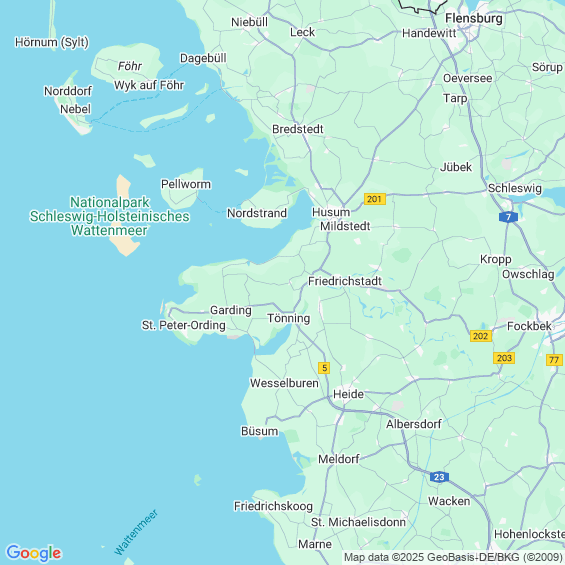Screen dimensions: 565x565
Task: Click the 203 road shield icon
Action: [x=504, y=358]
